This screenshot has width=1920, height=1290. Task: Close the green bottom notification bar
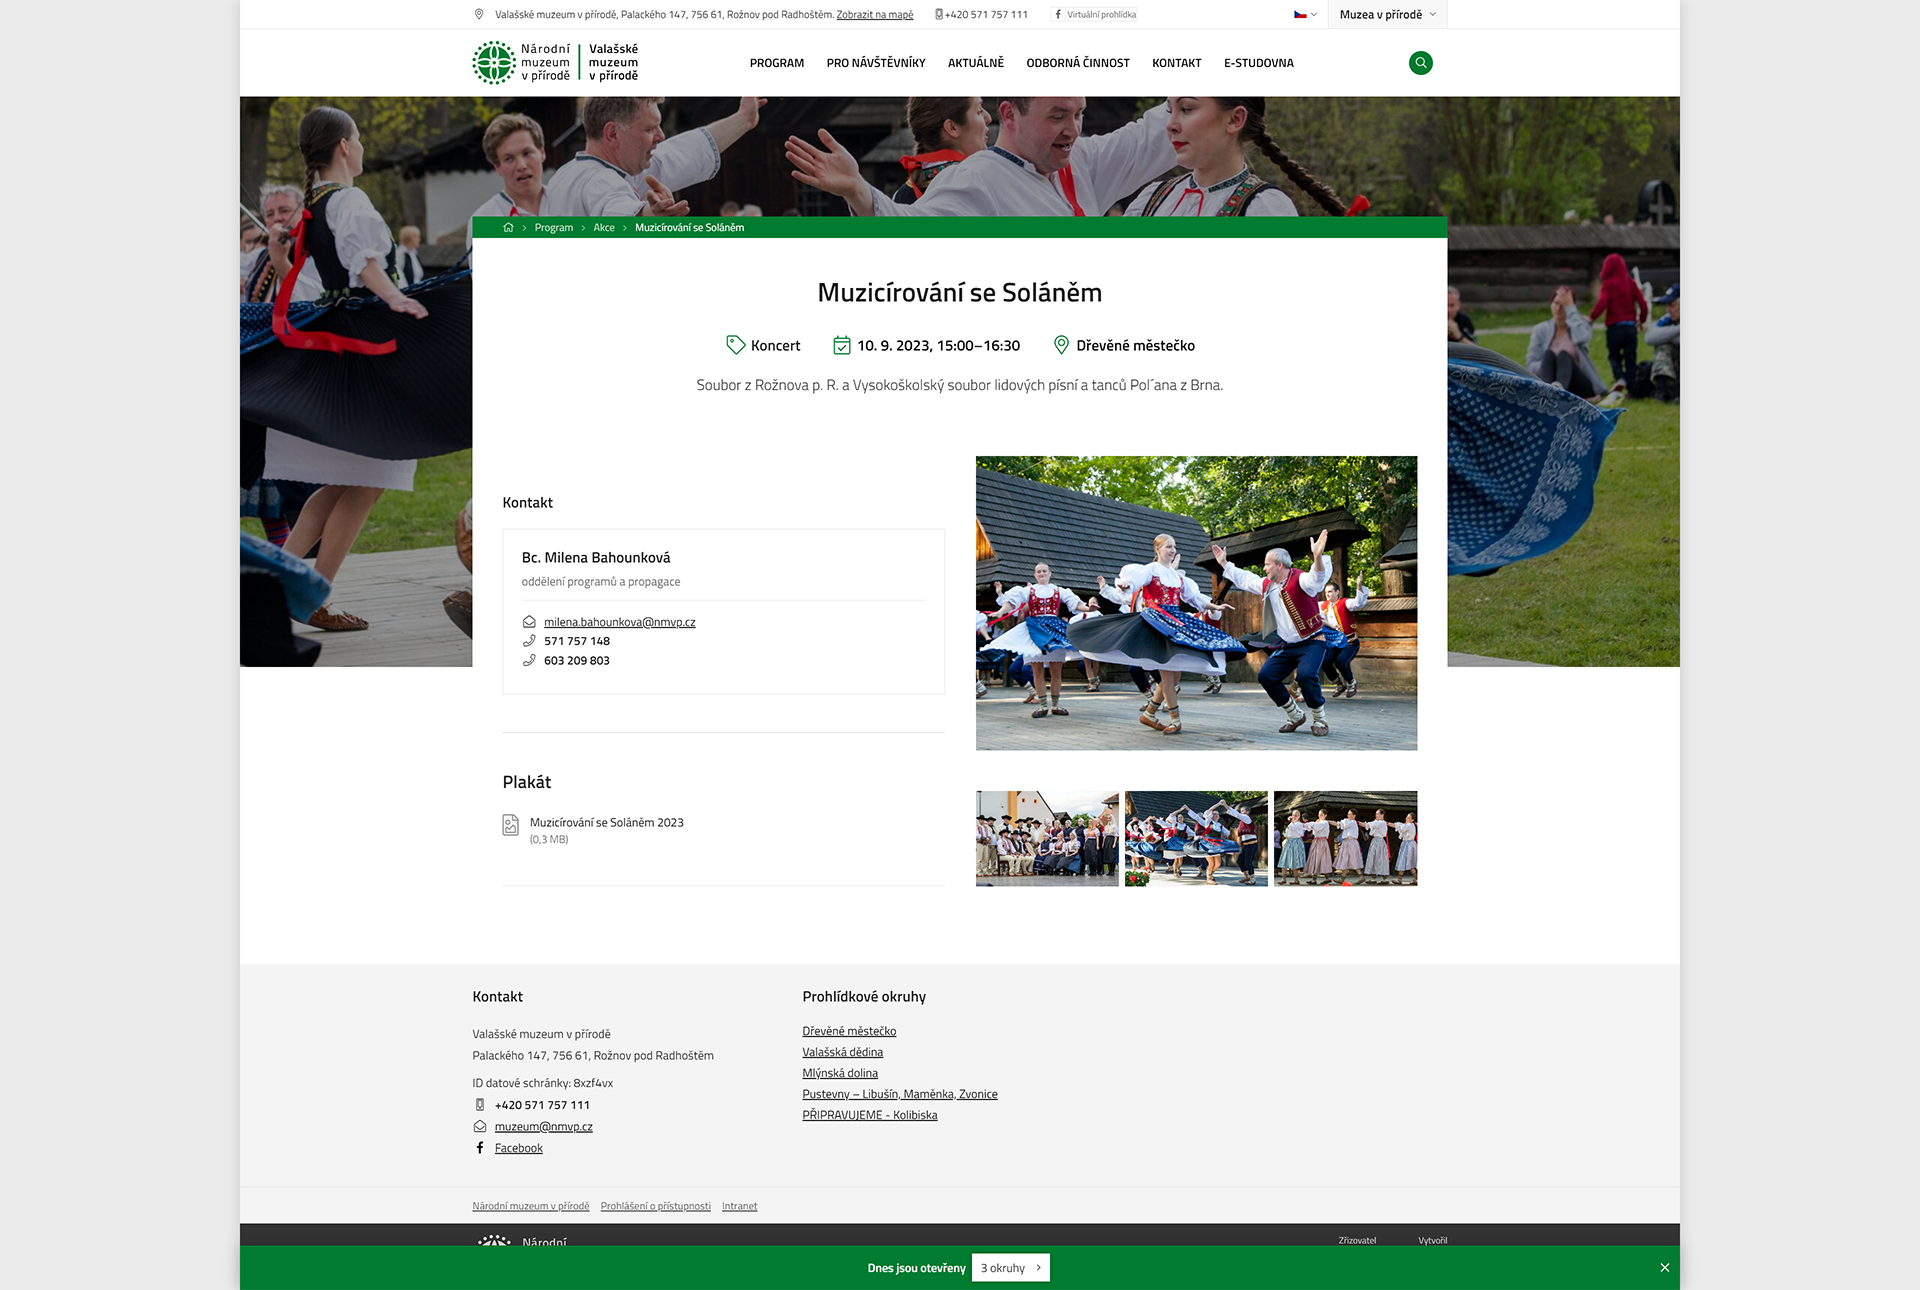coord(1665,1268)
